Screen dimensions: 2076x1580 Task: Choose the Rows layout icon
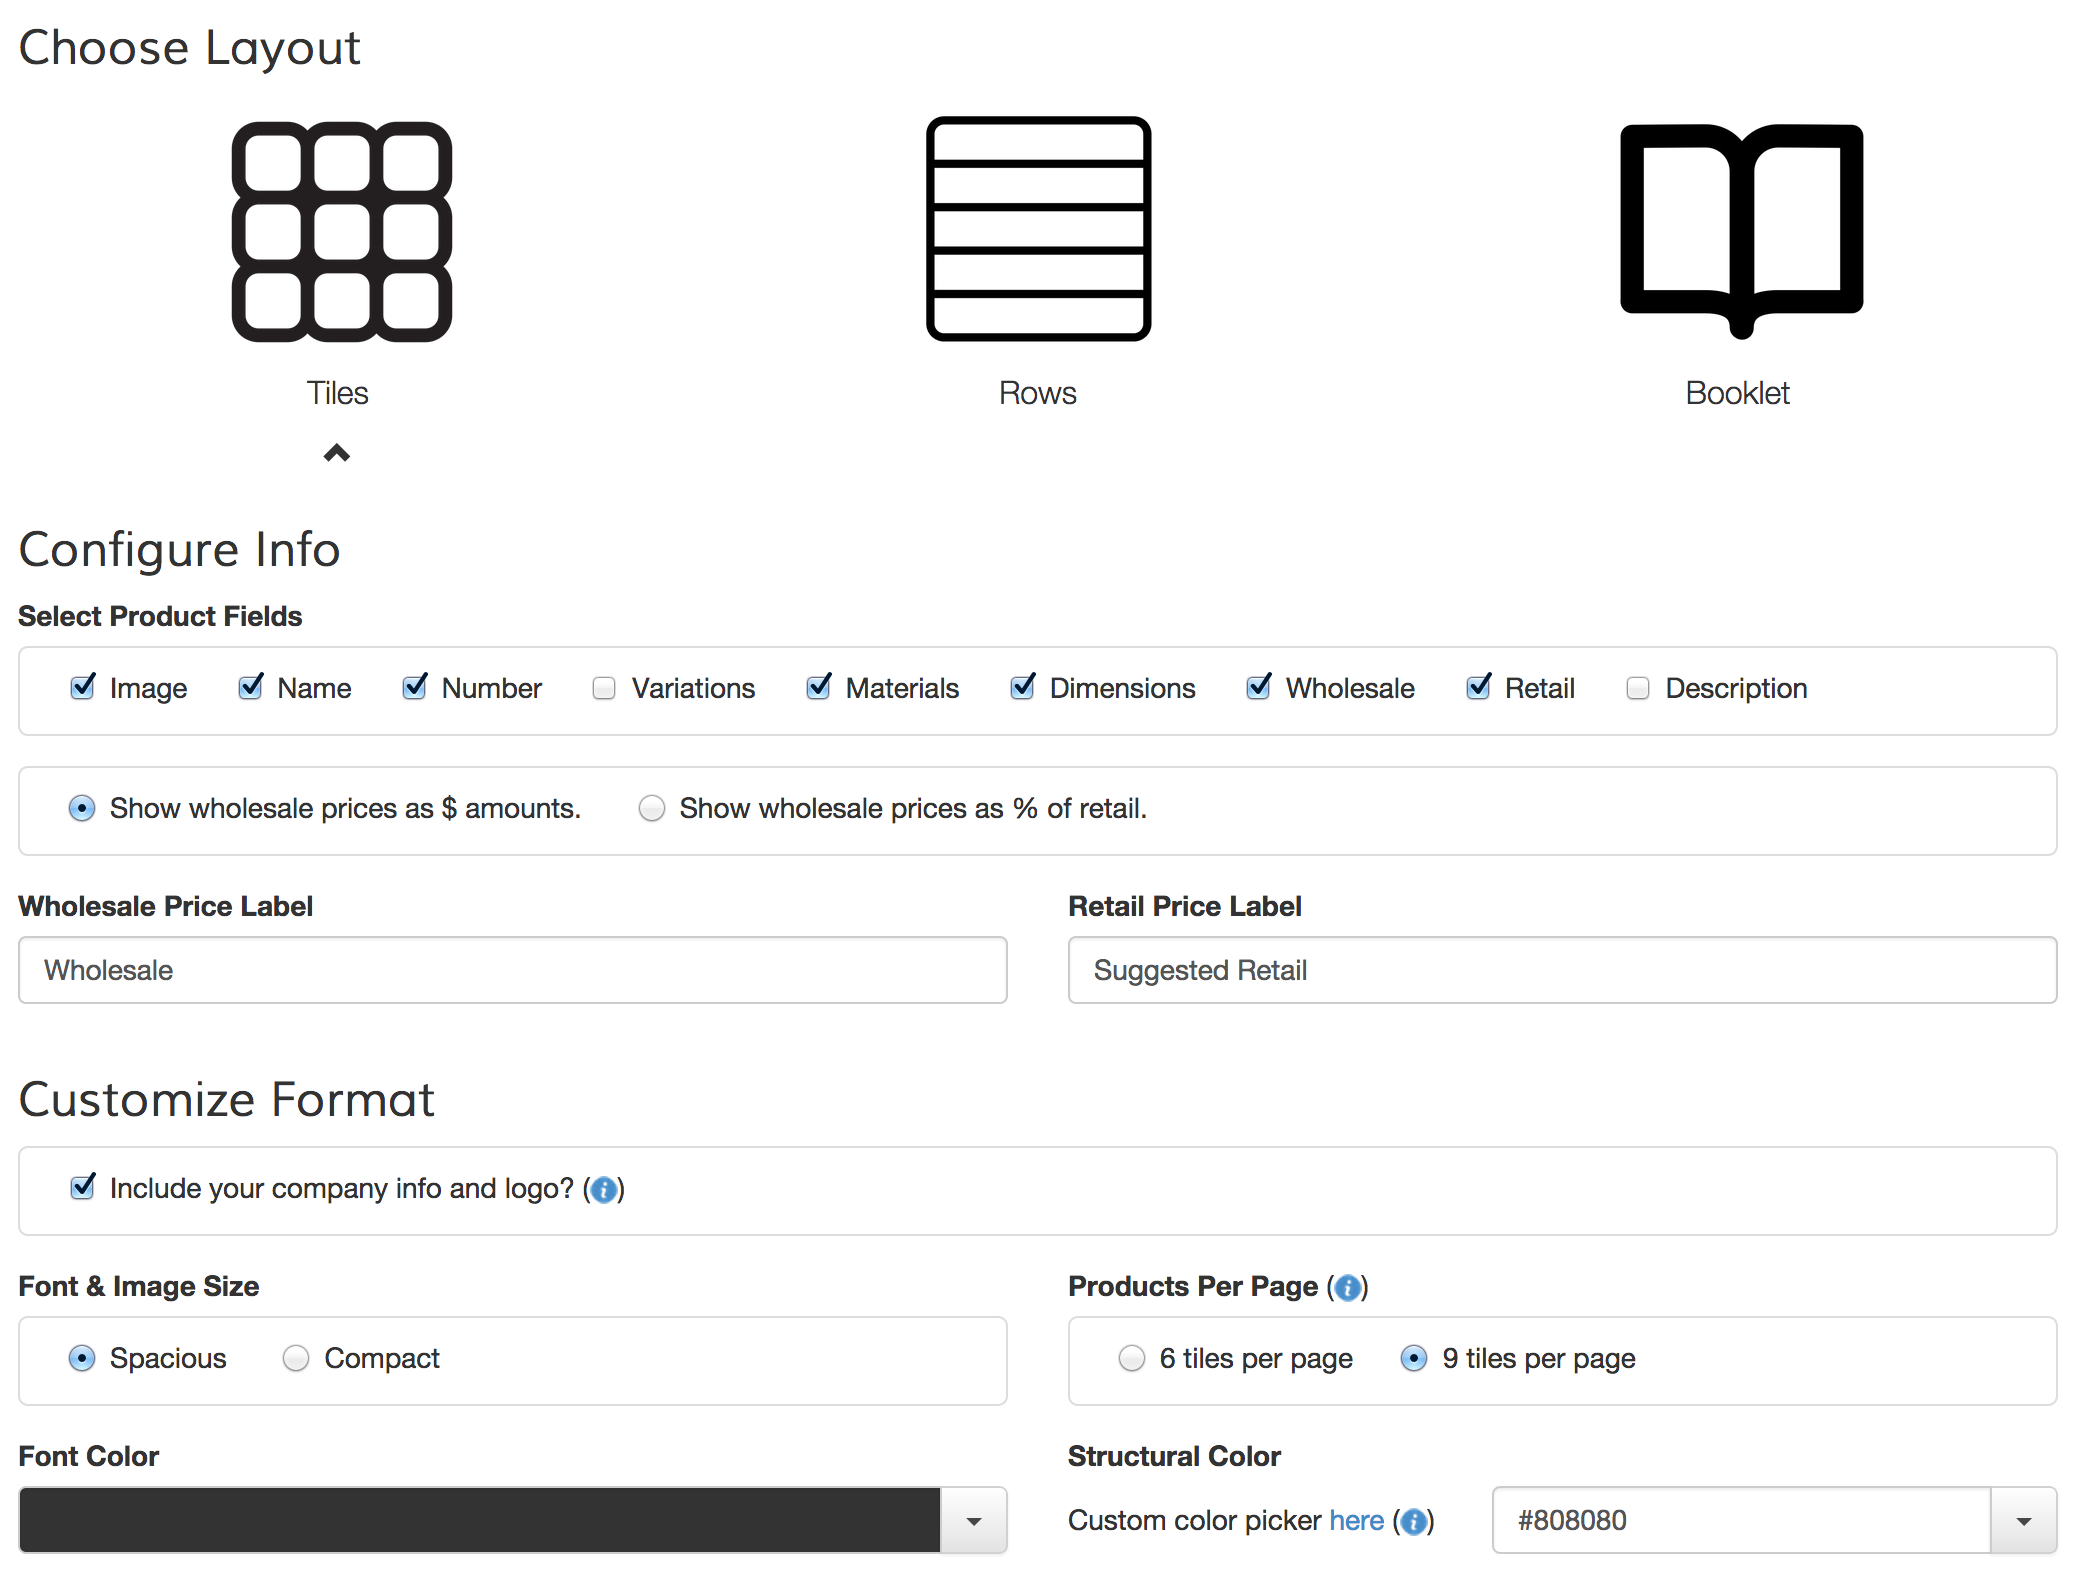pyautogui.click(x=1038, y=229)
